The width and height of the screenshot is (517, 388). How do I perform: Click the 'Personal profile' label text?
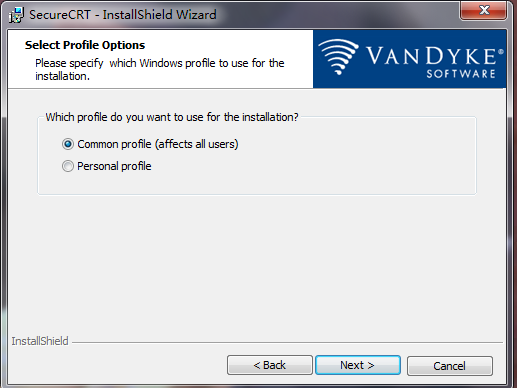[114, 166]
